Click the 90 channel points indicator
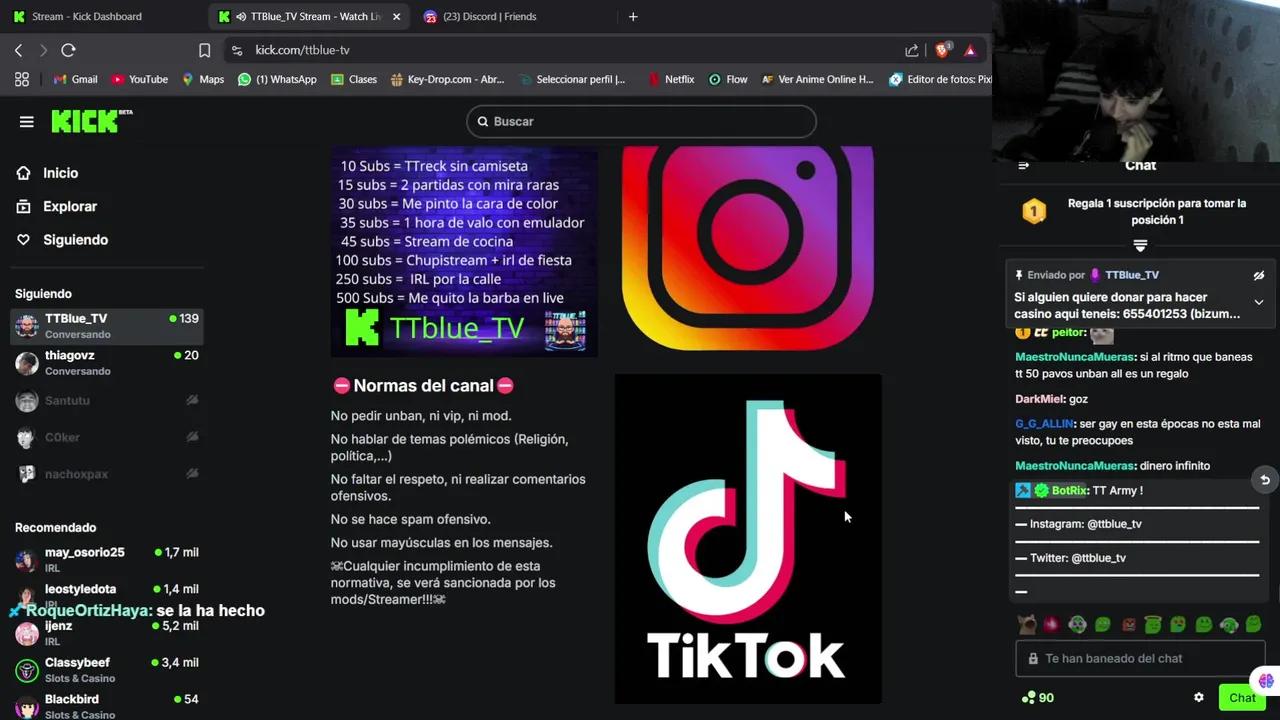Screen dimensions: 1280x720 (1038, 698)
